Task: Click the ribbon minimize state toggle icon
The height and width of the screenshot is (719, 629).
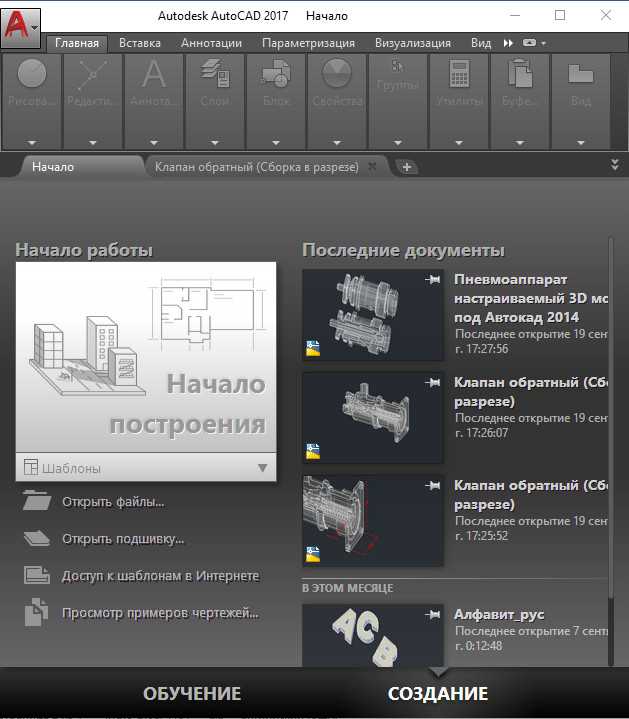Action: 530,43
